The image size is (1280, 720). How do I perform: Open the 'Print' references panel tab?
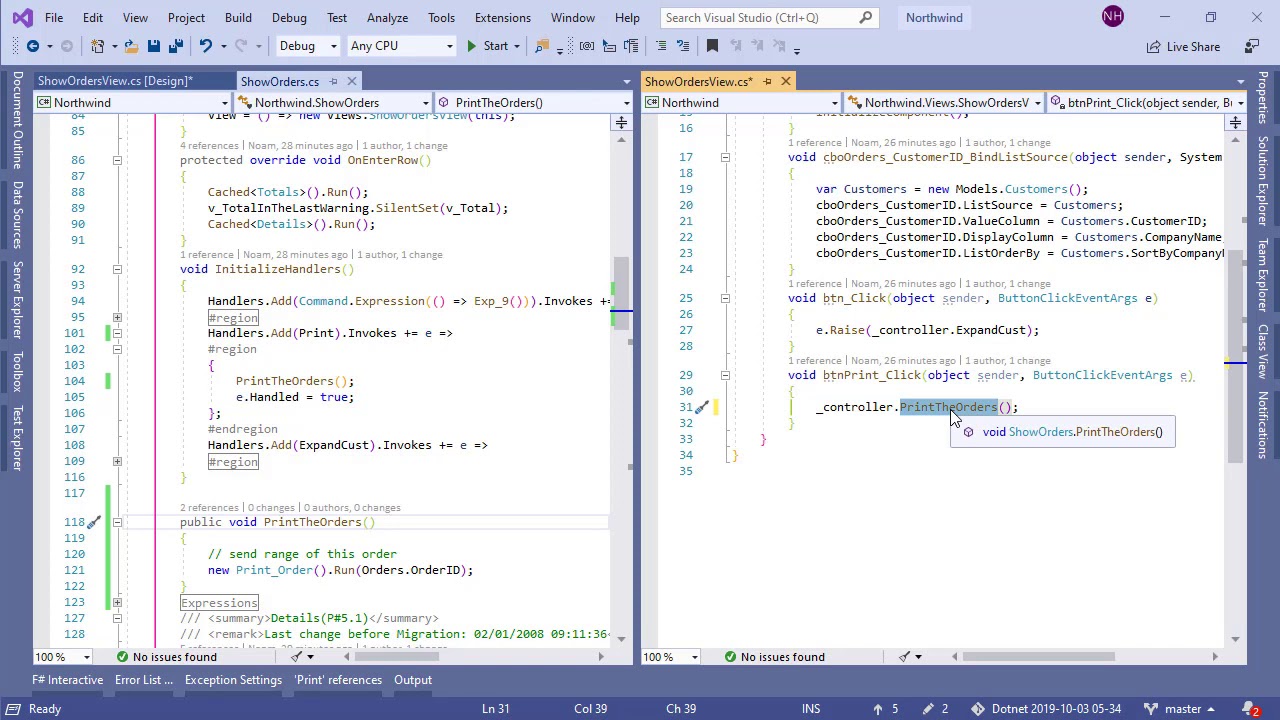(338, 680)
